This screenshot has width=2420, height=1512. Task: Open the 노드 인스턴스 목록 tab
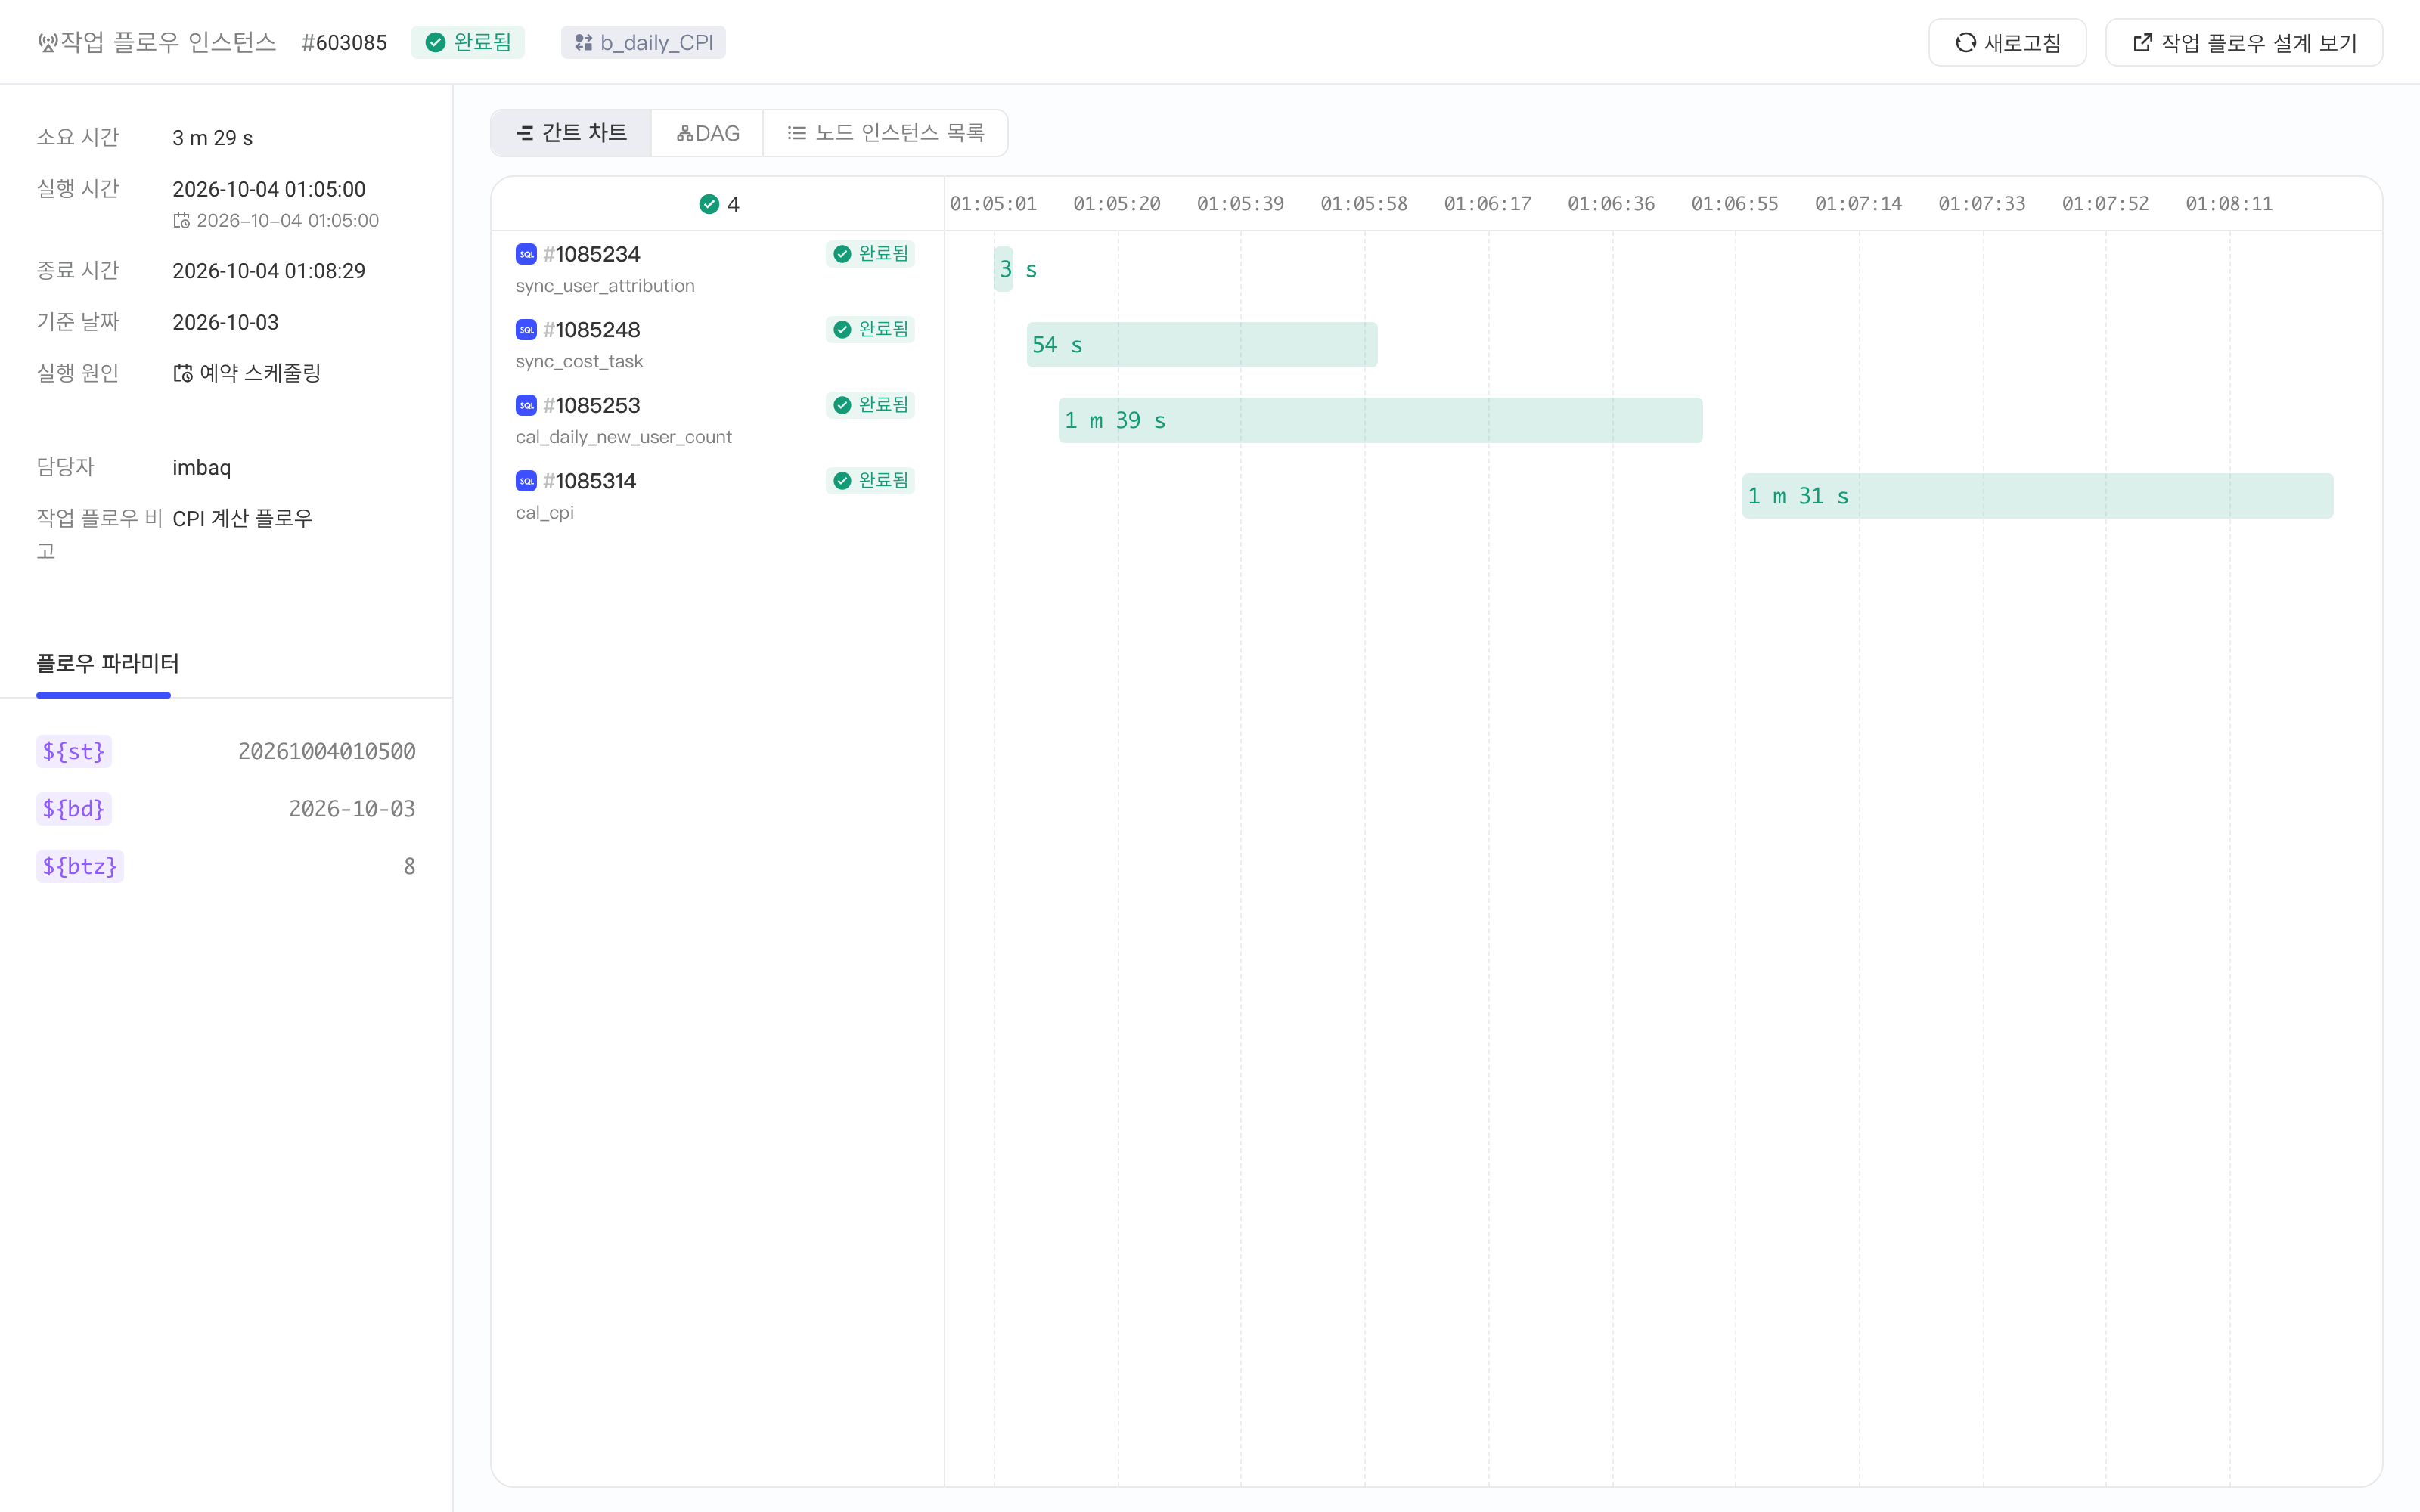pos(885,133)
